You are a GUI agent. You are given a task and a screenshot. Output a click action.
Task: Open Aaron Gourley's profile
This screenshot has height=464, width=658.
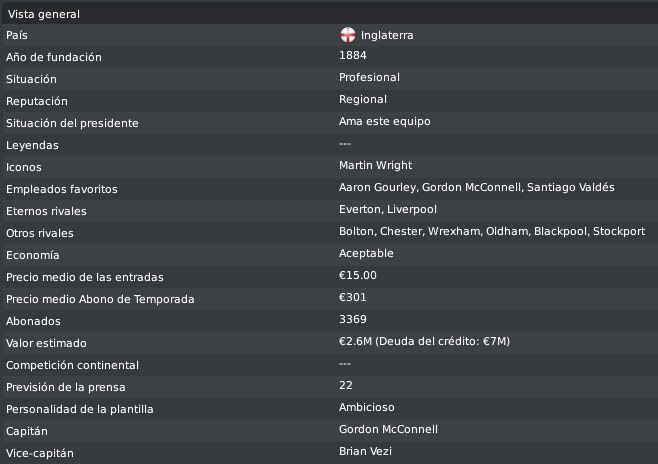(378, 187)
